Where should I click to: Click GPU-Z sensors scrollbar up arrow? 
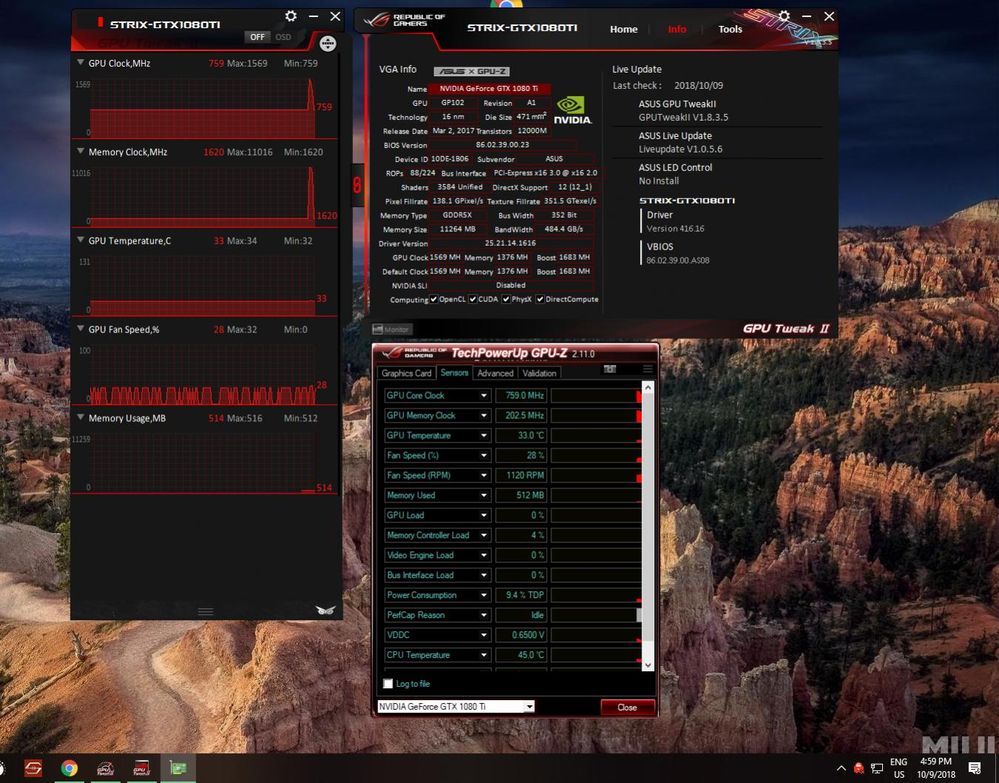coord(648,387)
